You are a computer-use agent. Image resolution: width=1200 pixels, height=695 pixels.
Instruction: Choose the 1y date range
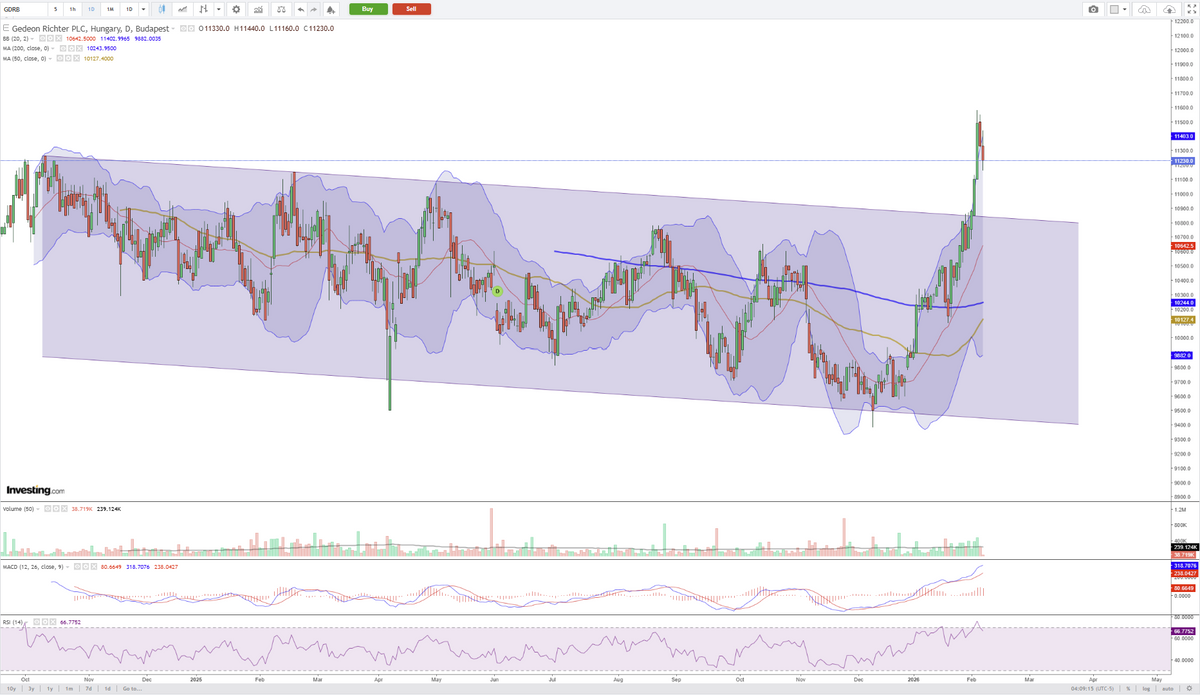pos(48,688)
